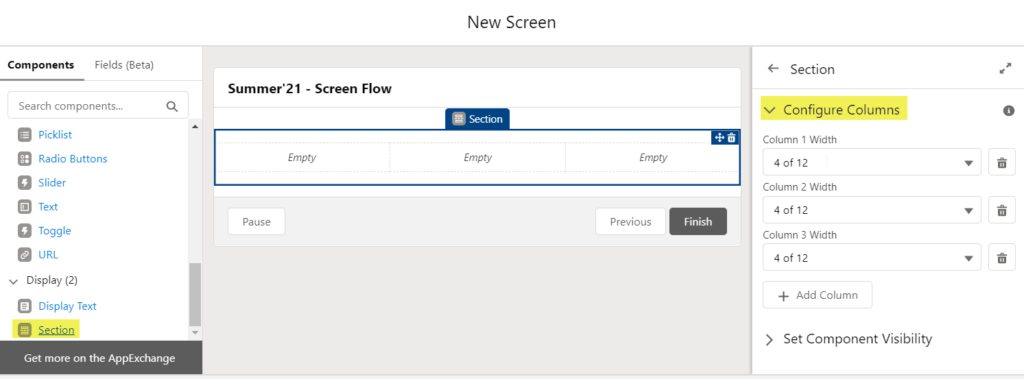Open the Column 3 Width dropdown
Screen dimensions: 1024x379
click(872, 257)
